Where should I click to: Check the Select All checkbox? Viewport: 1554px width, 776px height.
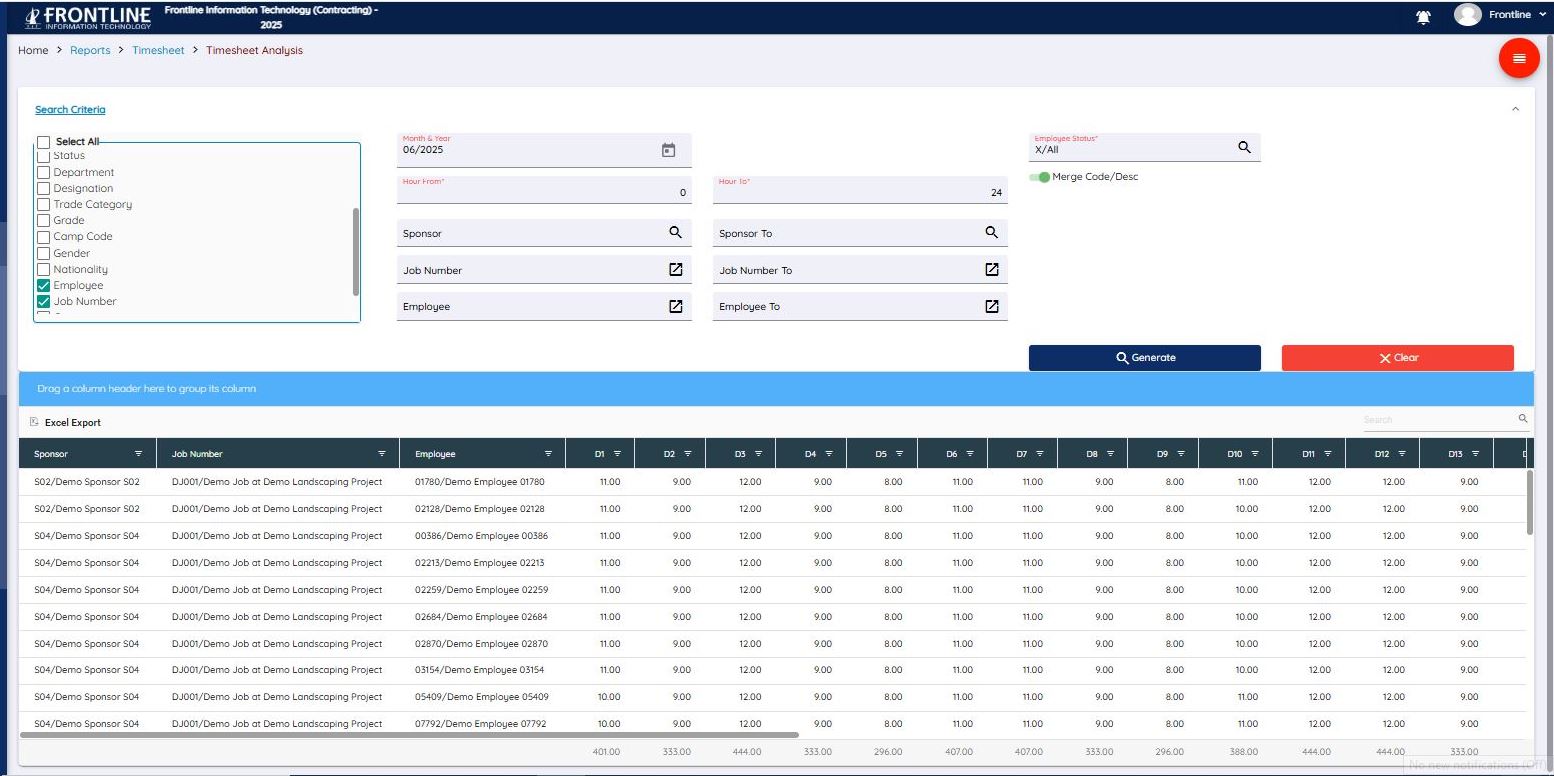tap(43, 141)
